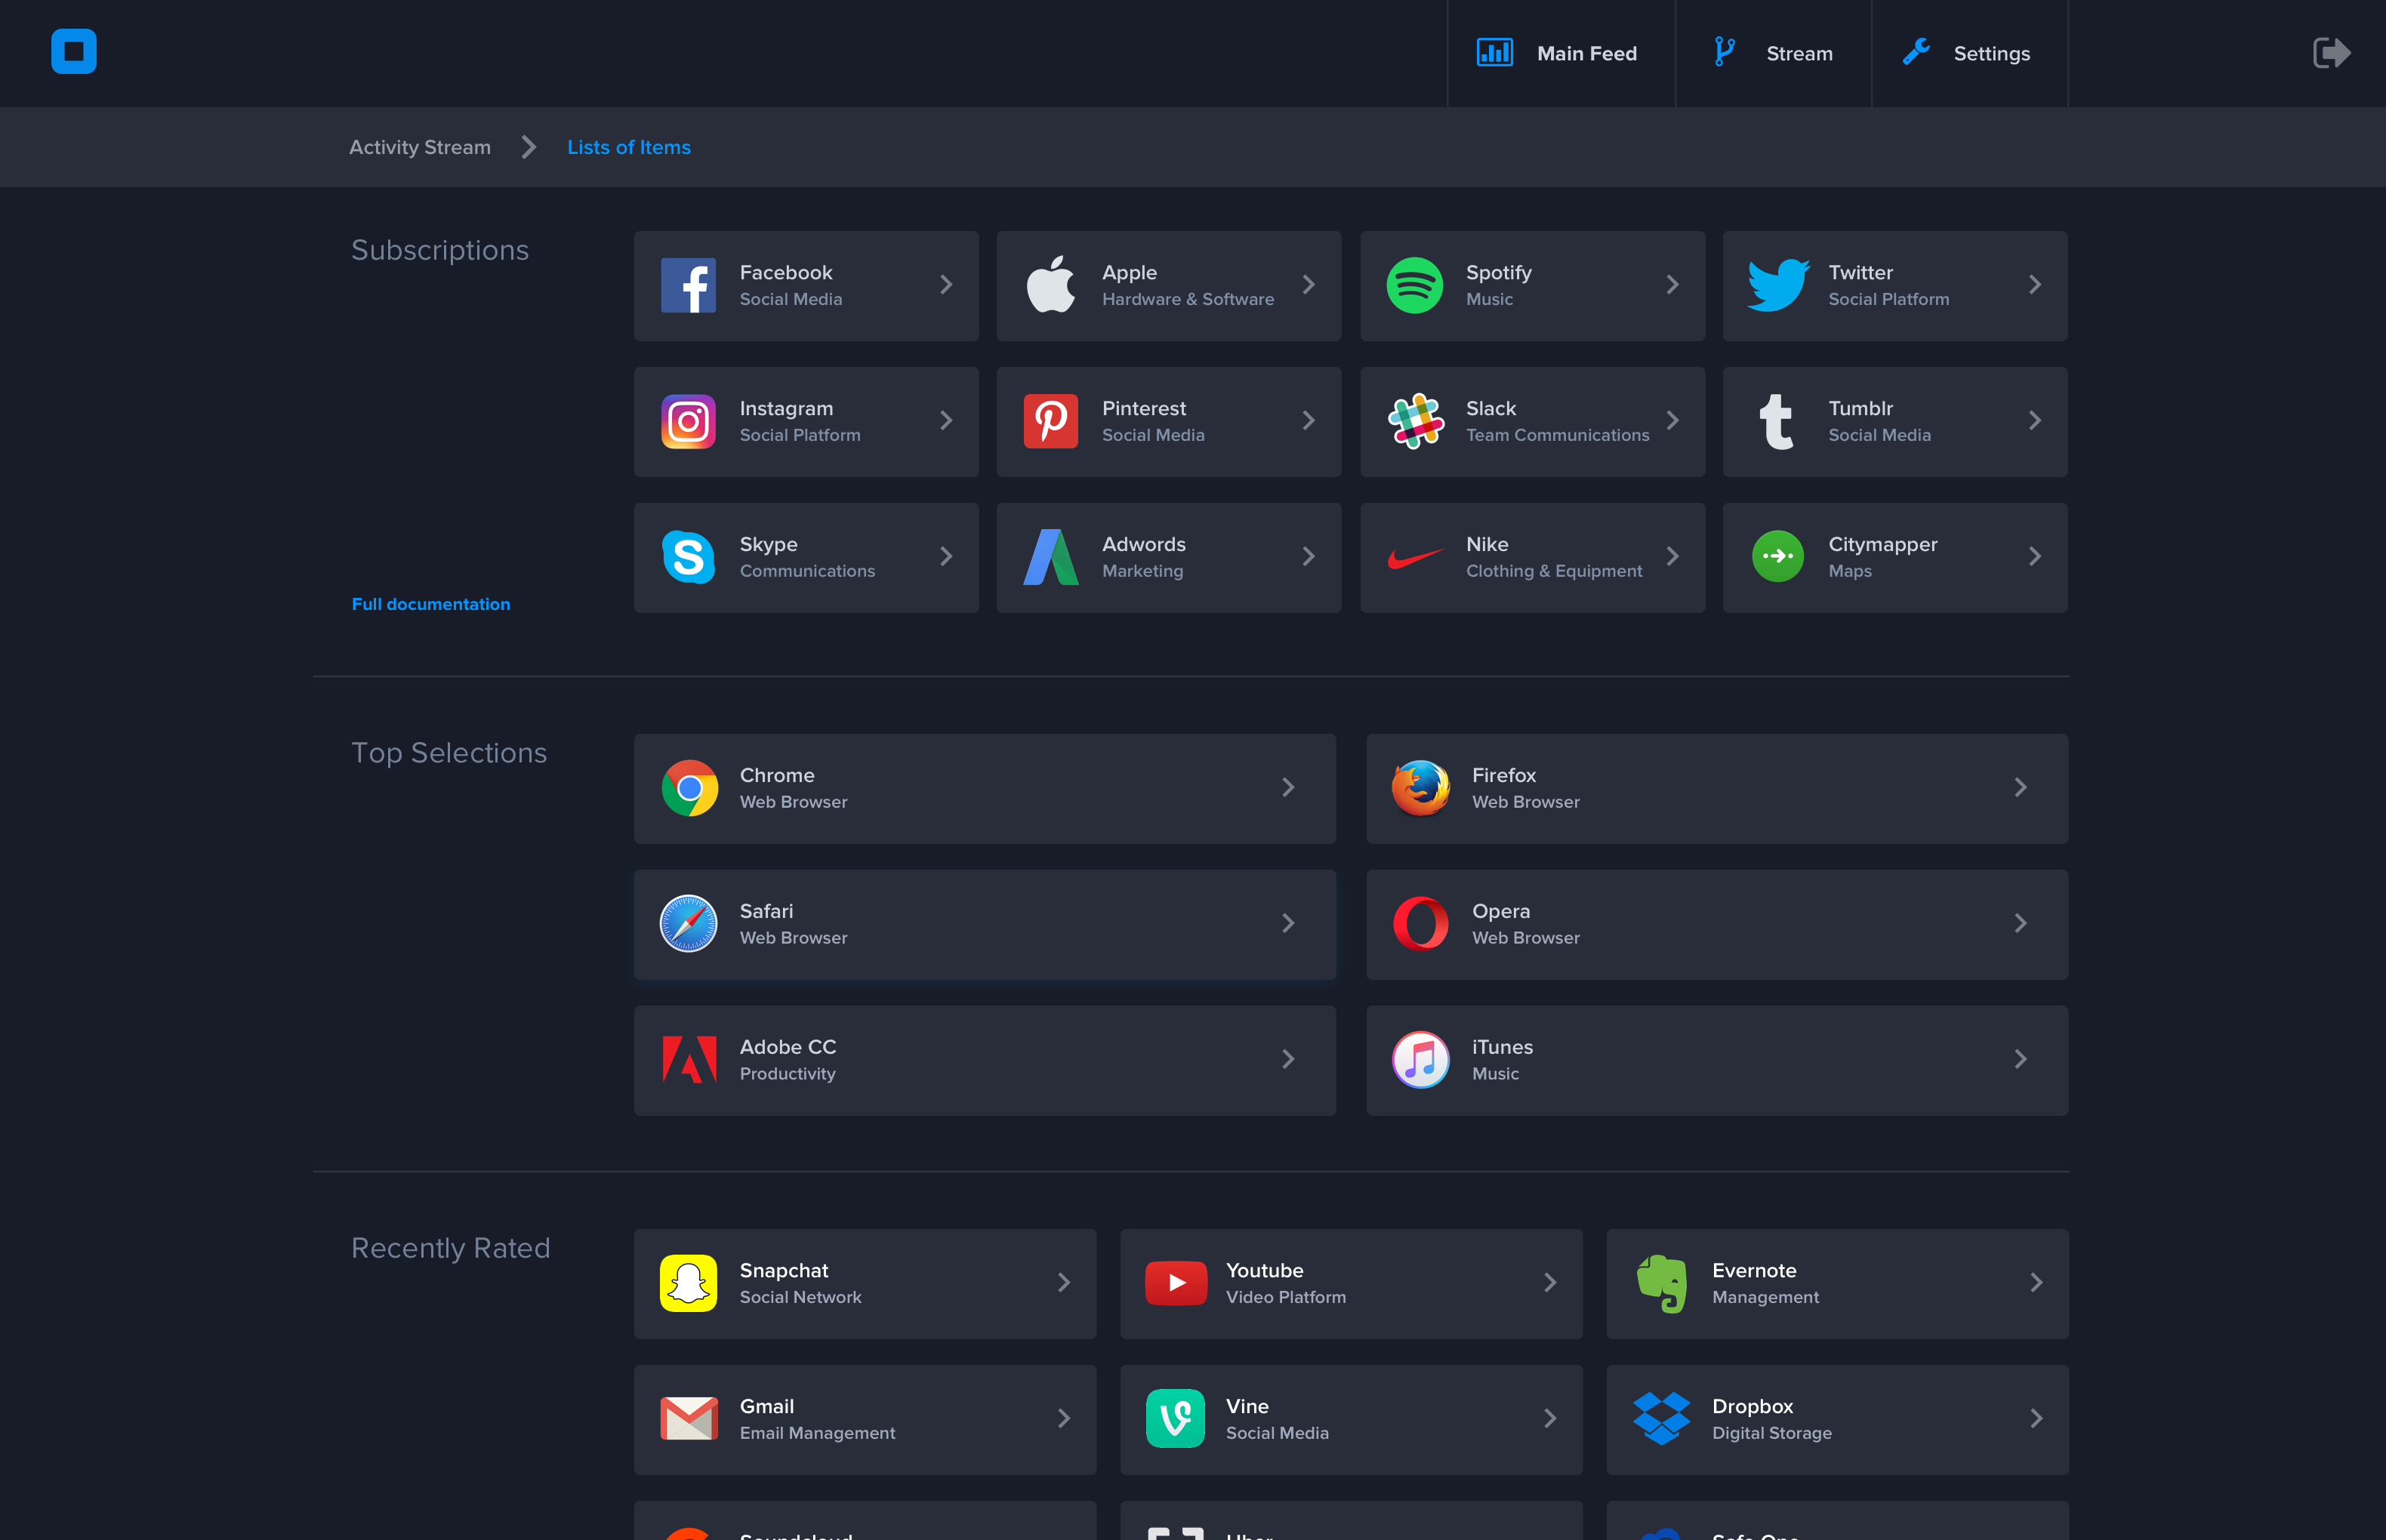
Task: Open the Tumblr card title
Action: (1860, 408)
